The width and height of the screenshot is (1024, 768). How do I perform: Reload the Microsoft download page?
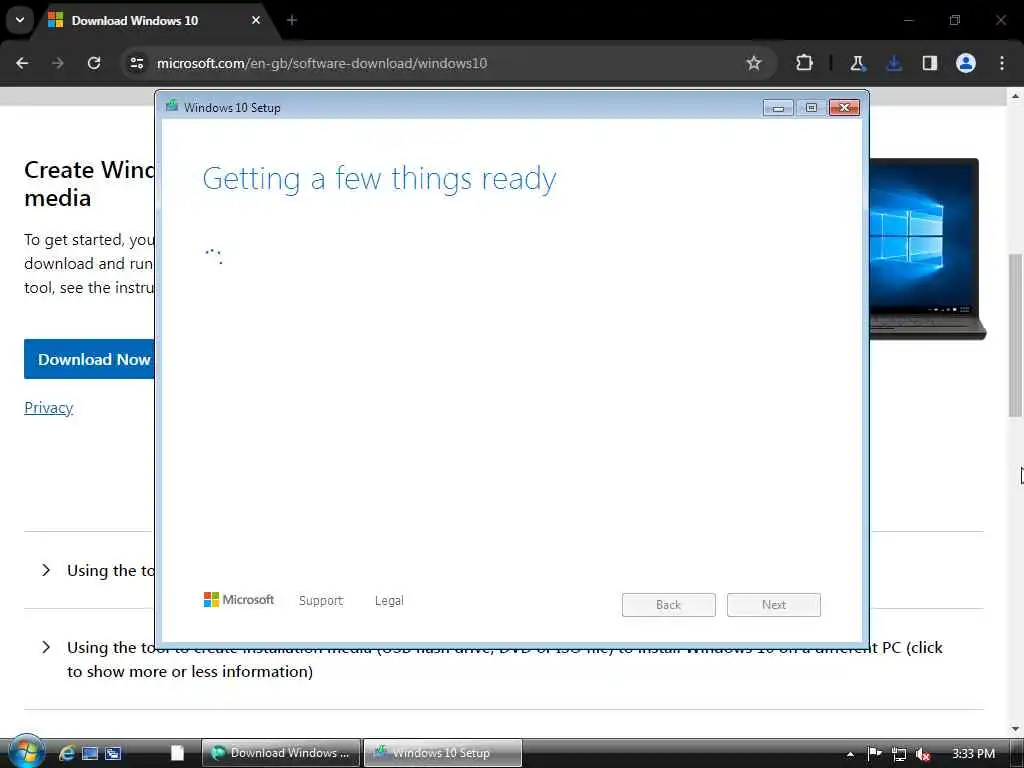pos(94,63)
